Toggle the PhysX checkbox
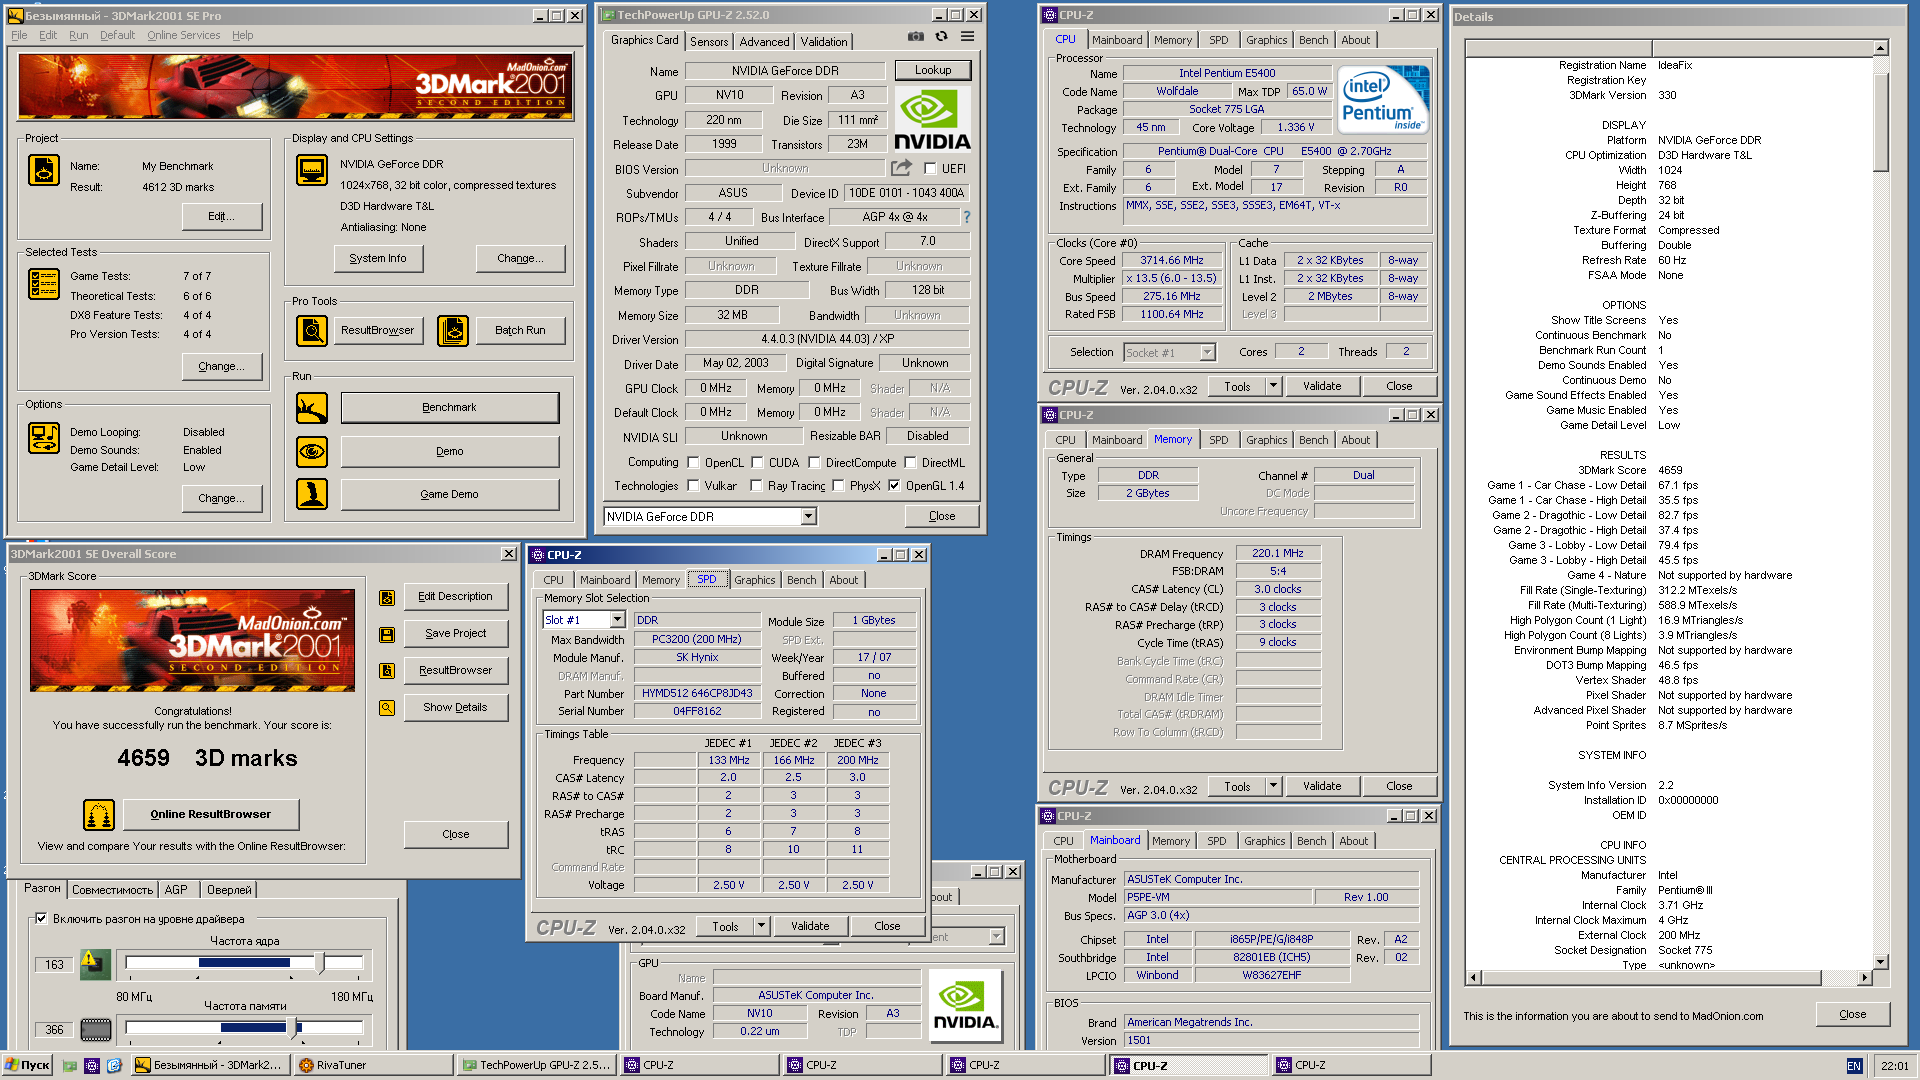Viewport: 1920px width, 1080px height. tap(838, 486)
